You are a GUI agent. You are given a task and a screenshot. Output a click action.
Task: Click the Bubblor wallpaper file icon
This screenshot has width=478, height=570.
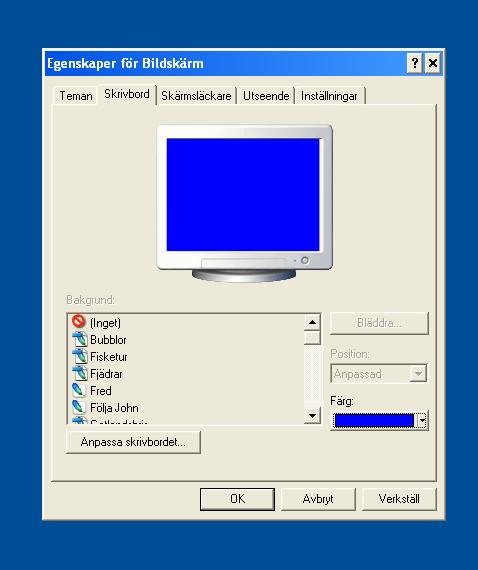(x=79, y=339)
